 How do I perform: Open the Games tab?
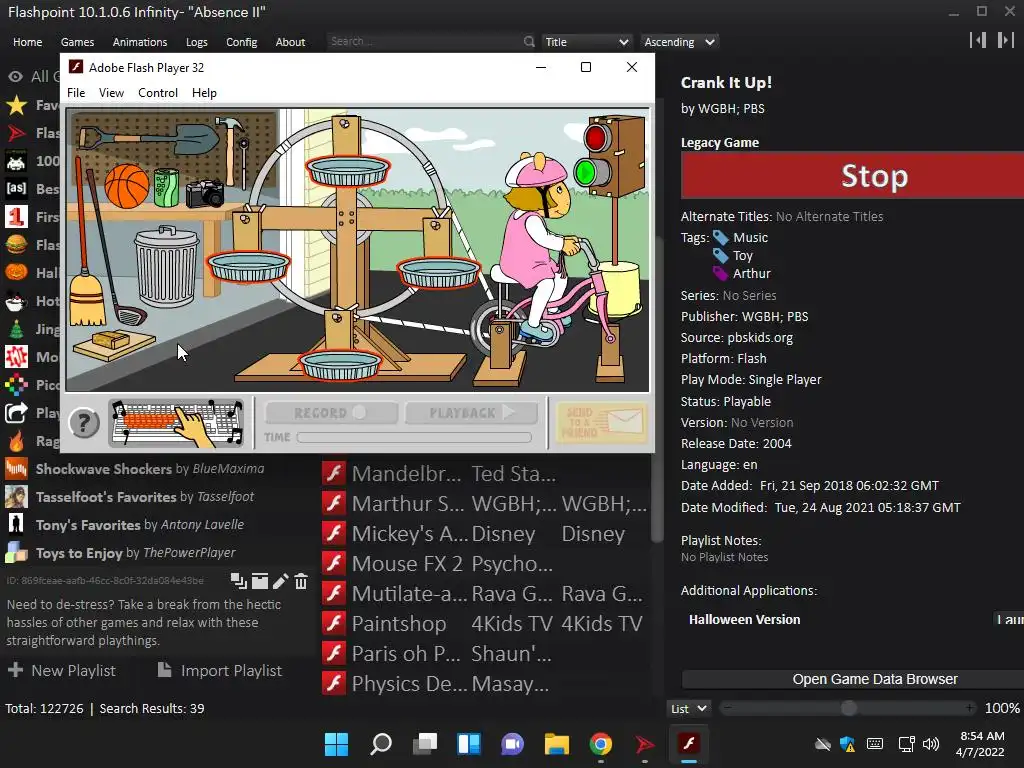pos(77,42)
